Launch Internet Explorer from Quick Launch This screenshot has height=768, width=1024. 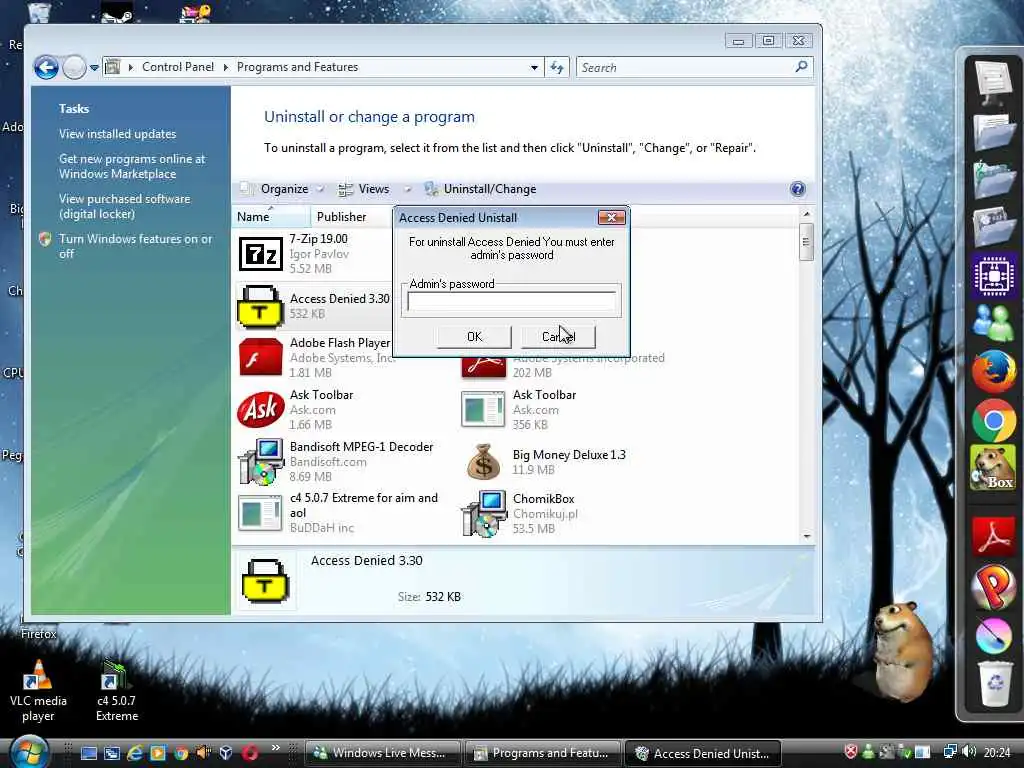135,753
